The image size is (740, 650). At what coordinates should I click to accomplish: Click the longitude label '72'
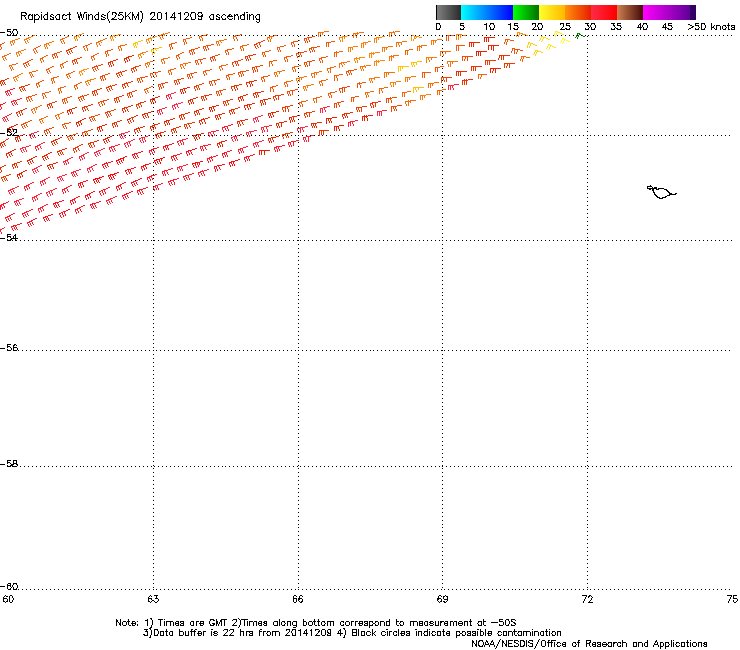(587, 599)
